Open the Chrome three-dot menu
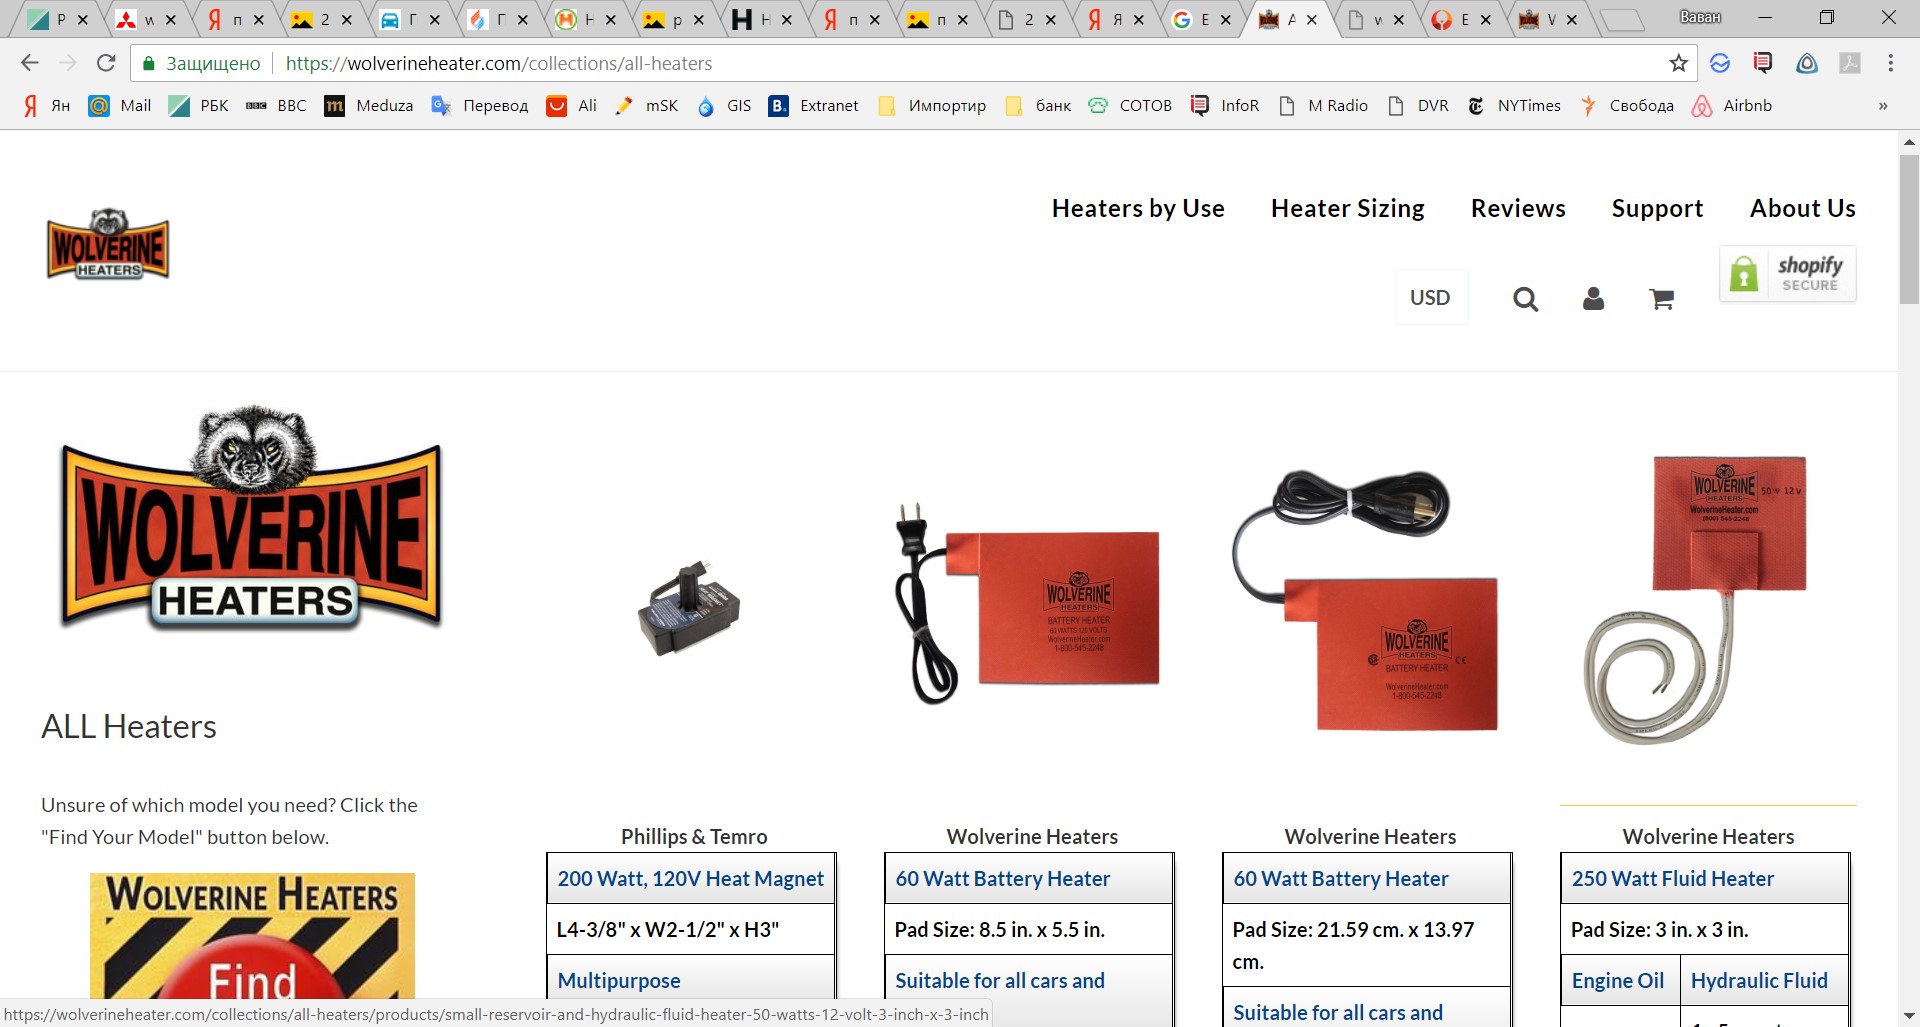 (x=1890, y=63)
